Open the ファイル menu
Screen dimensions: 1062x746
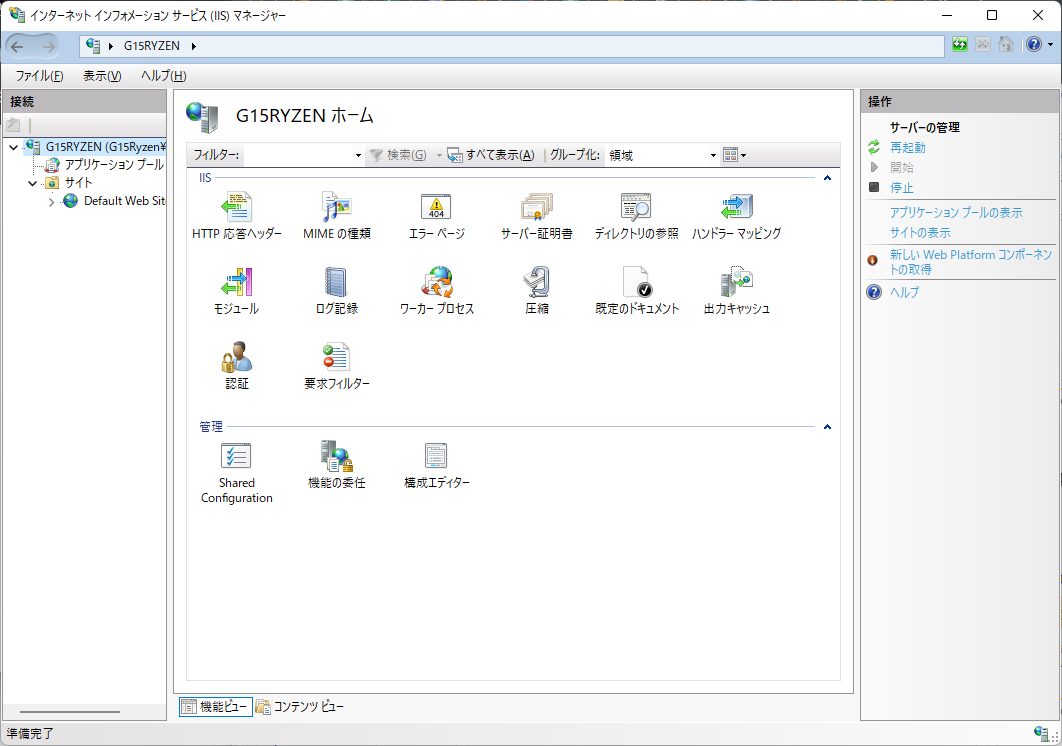click(x=39, y=76)
